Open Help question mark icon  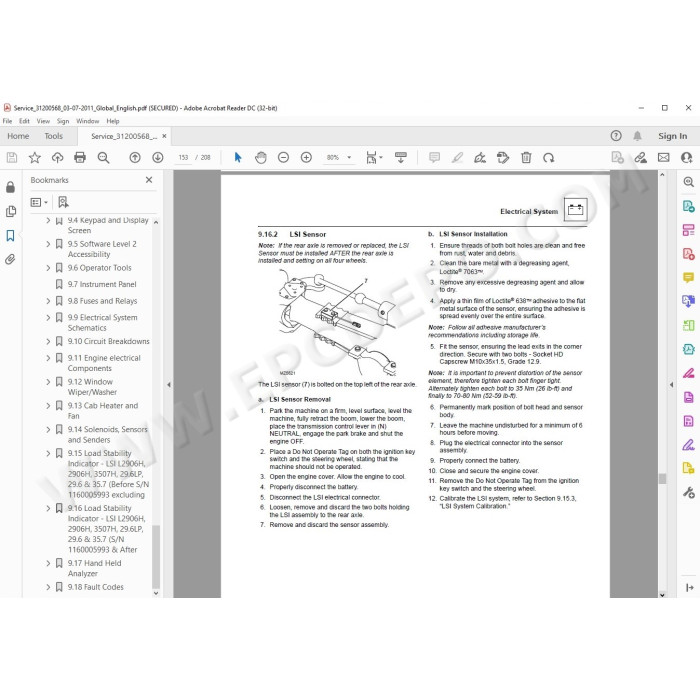tap(616, 136)
